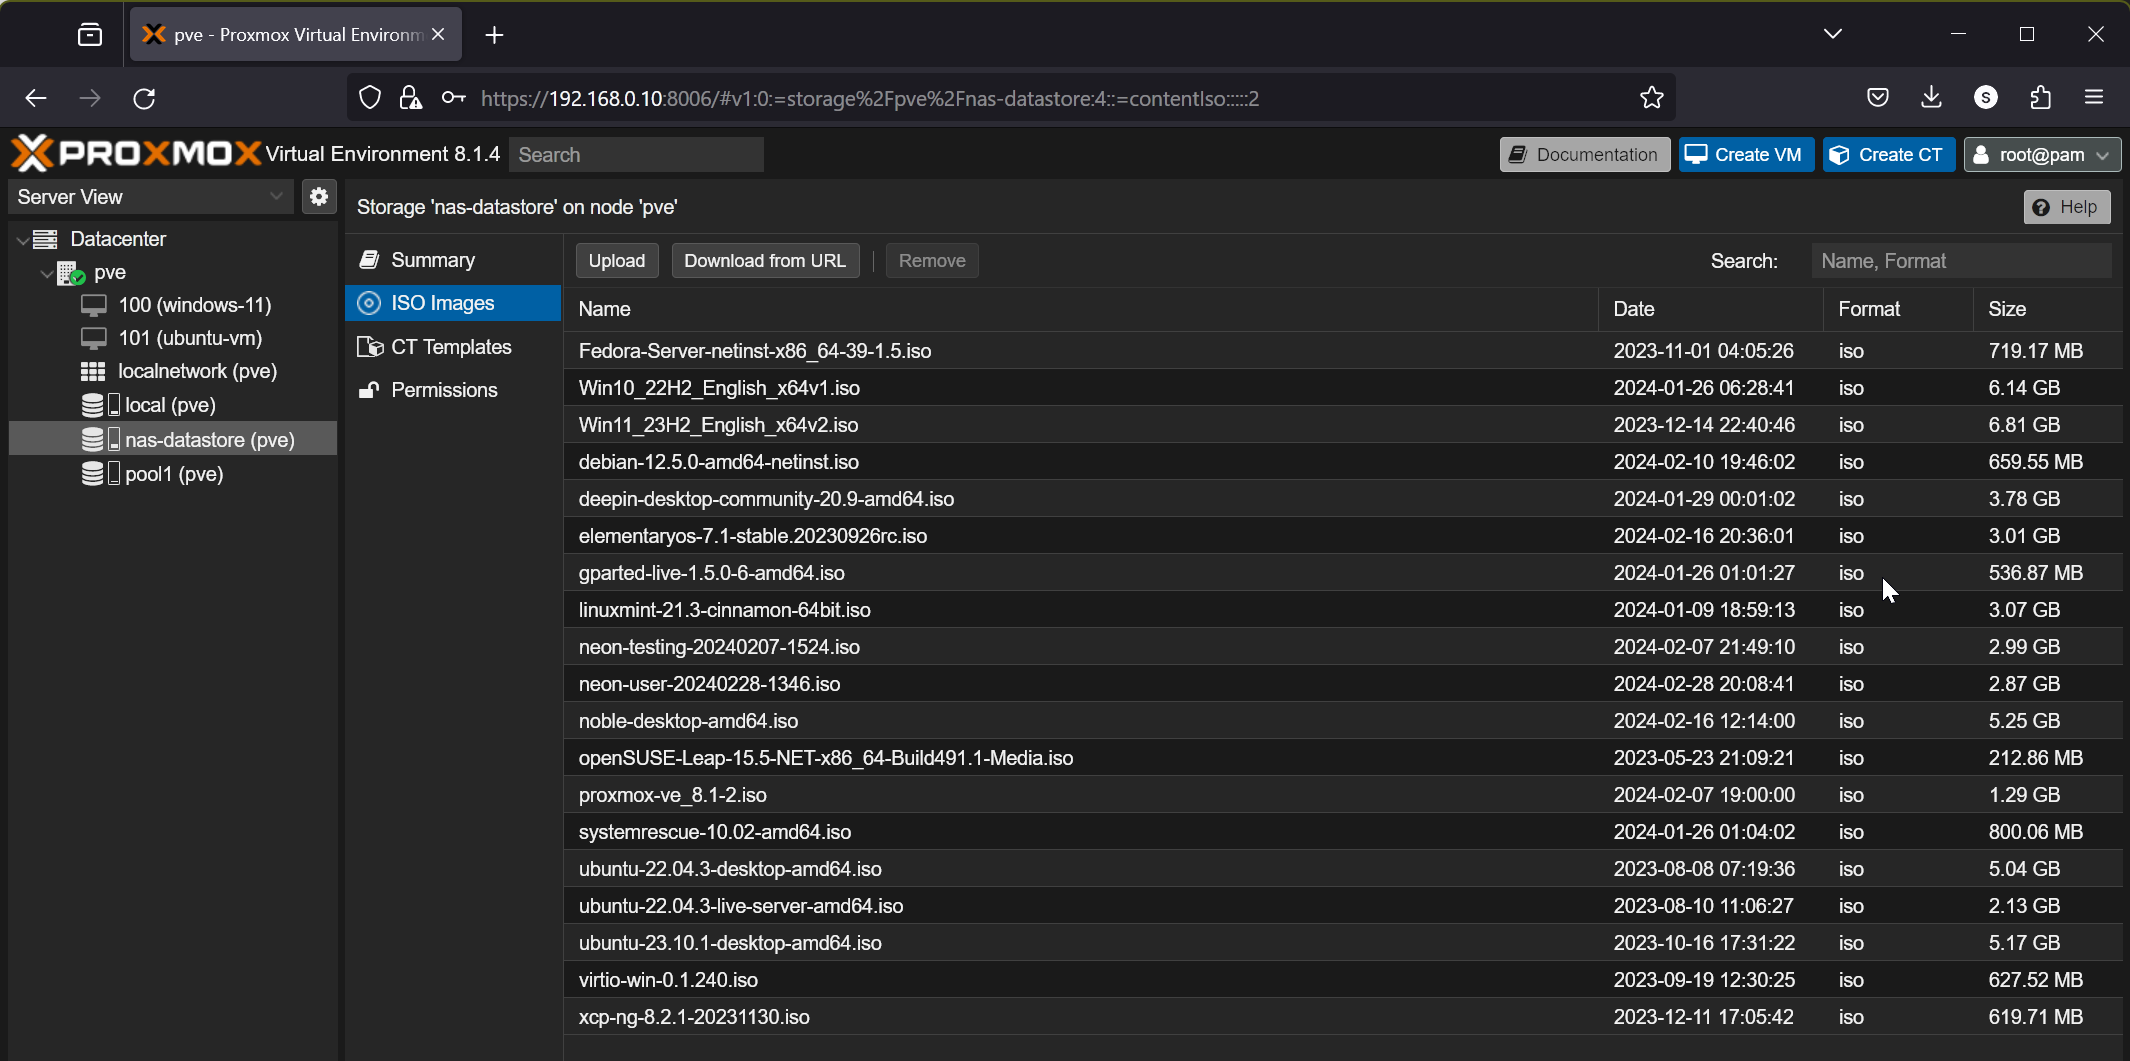Select Win11_23H2_English_x64v2.iso row
The image size is (2130, 1061).
[1343, 425]
